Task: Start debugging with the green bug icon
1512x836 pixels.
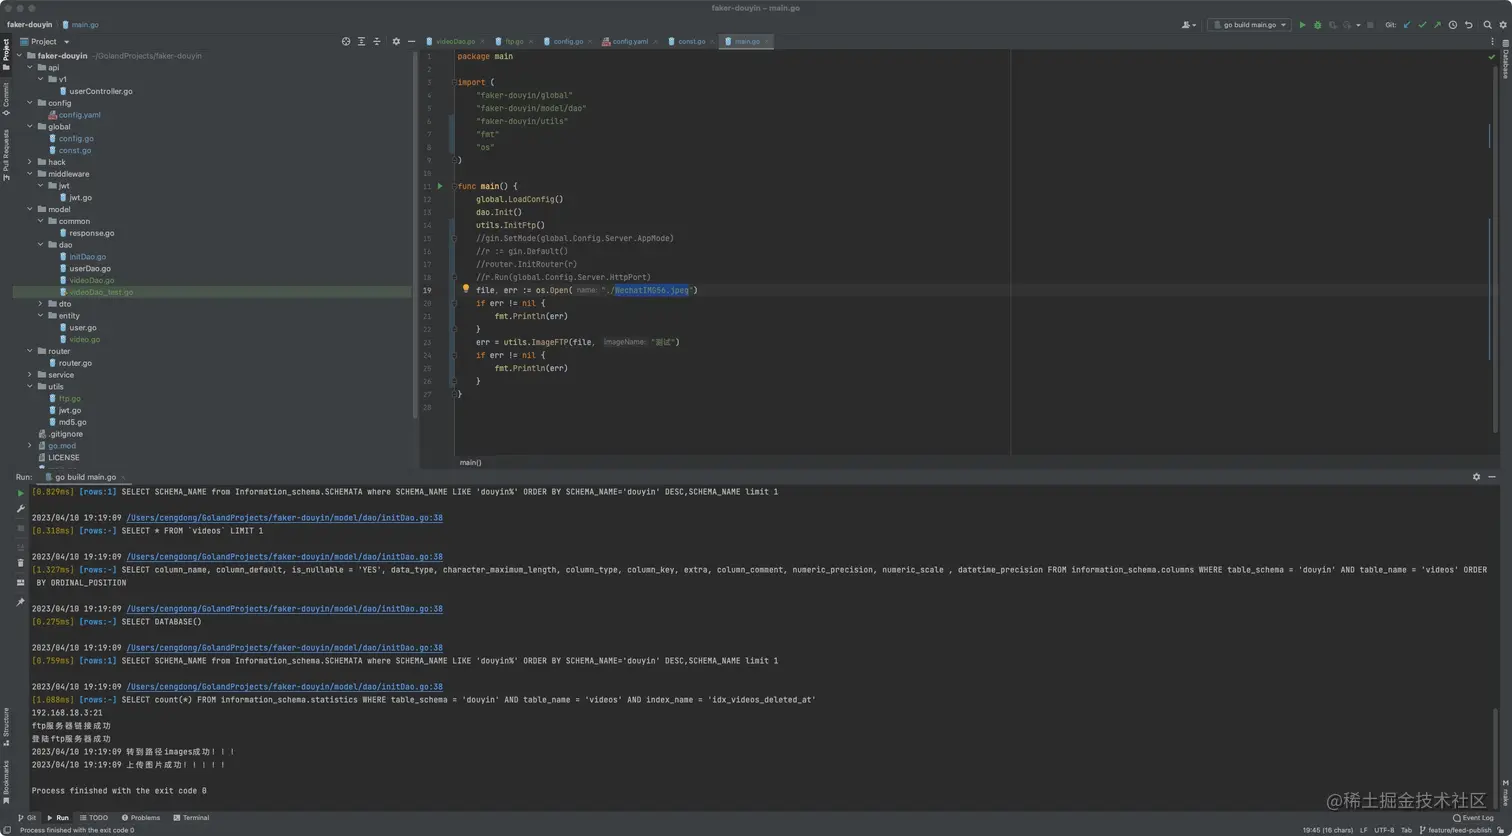Action: 1317,25
